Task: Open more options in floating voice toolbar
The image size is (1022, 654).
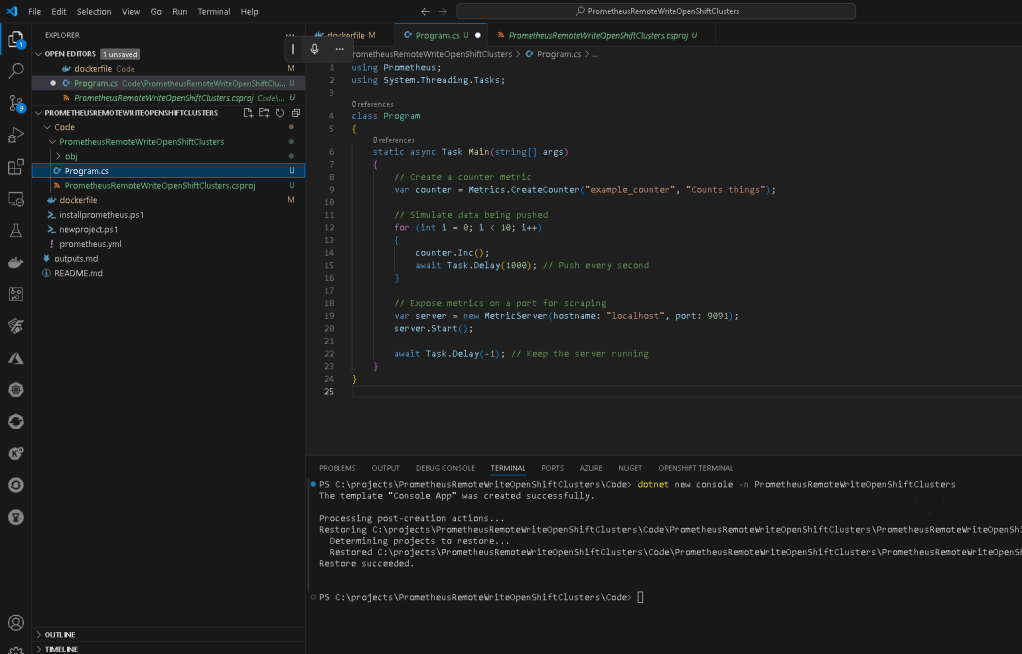Action: point(340,49)
